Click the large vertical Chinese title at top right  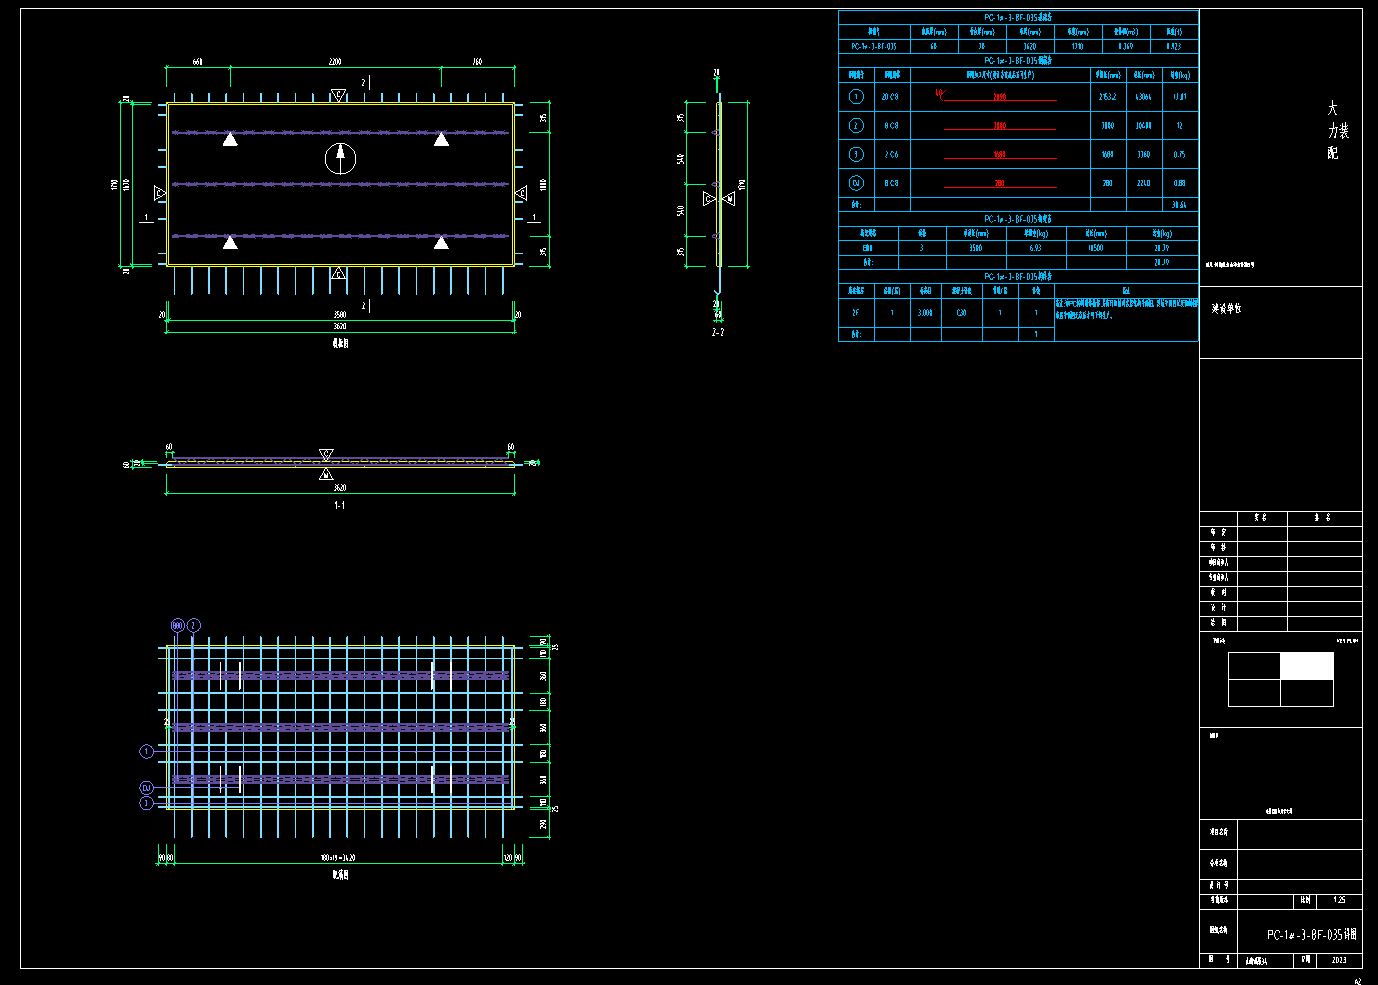point(1337,130)
